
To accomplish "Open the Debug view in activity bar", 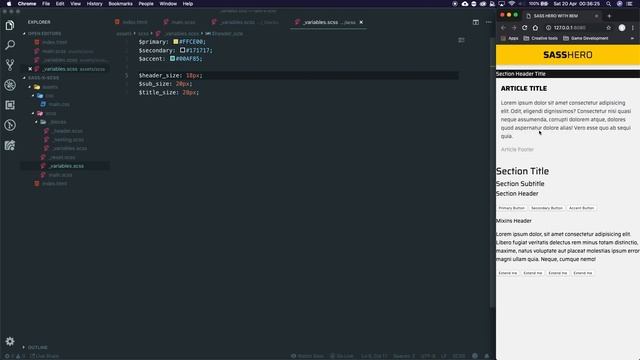I will [x=10, y=85].
